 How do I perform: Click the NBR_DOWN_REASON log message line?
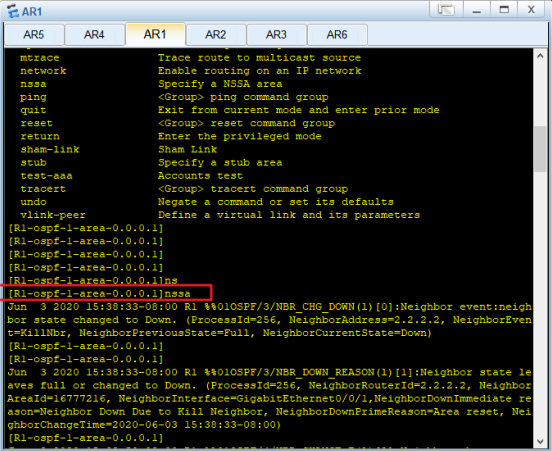pyautogui.click(x=269, y=372)
